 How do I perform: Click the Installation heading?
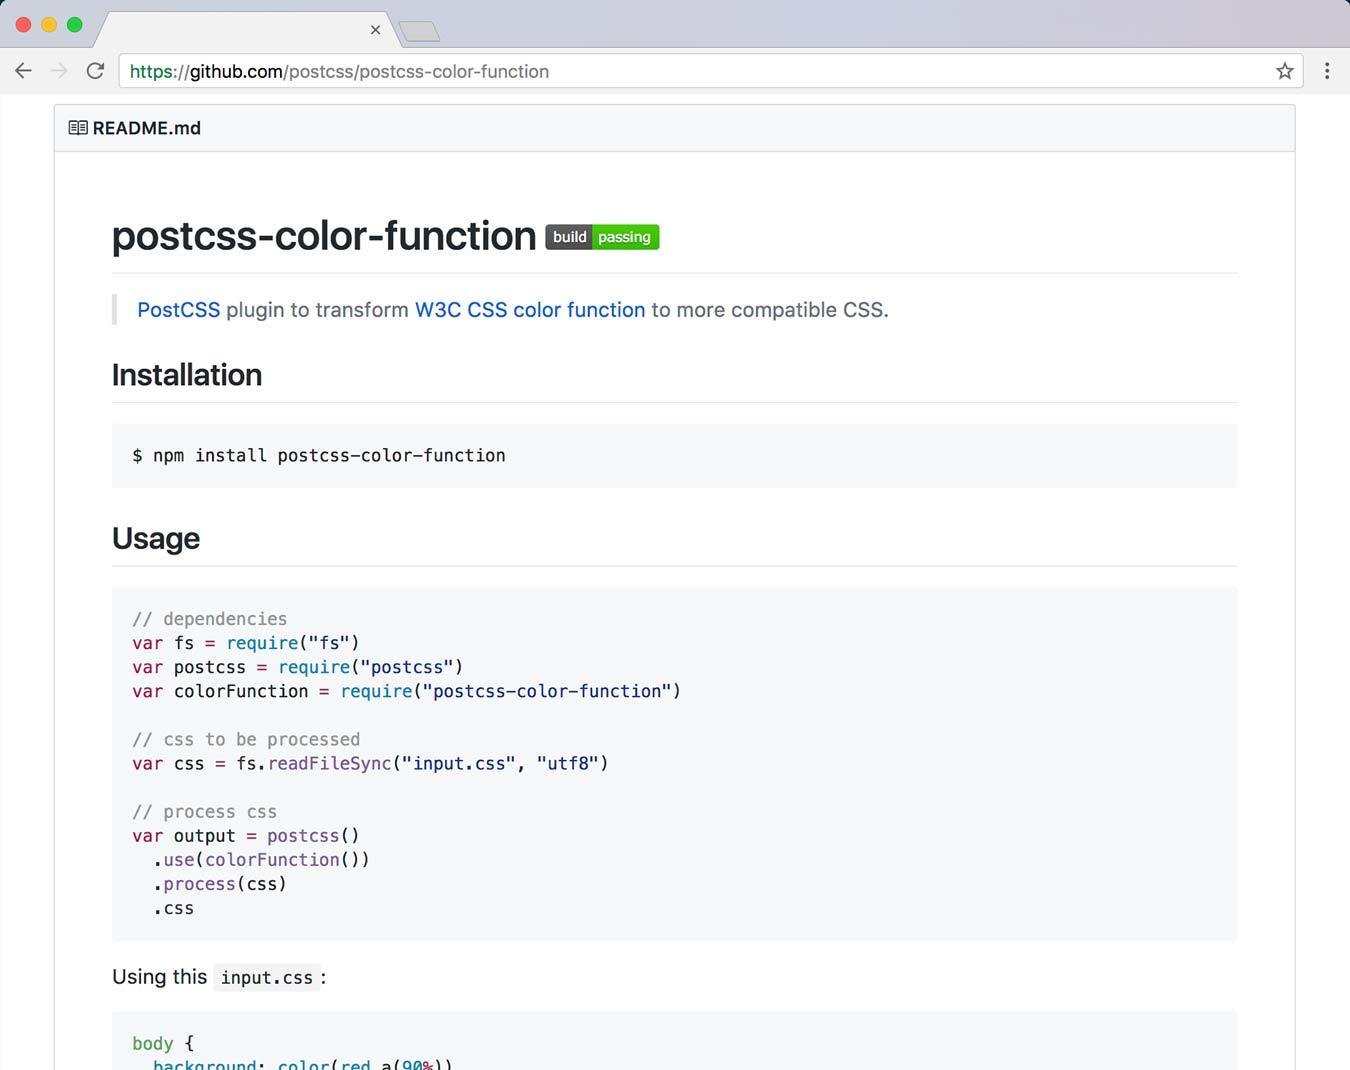(x=187, y=375)
